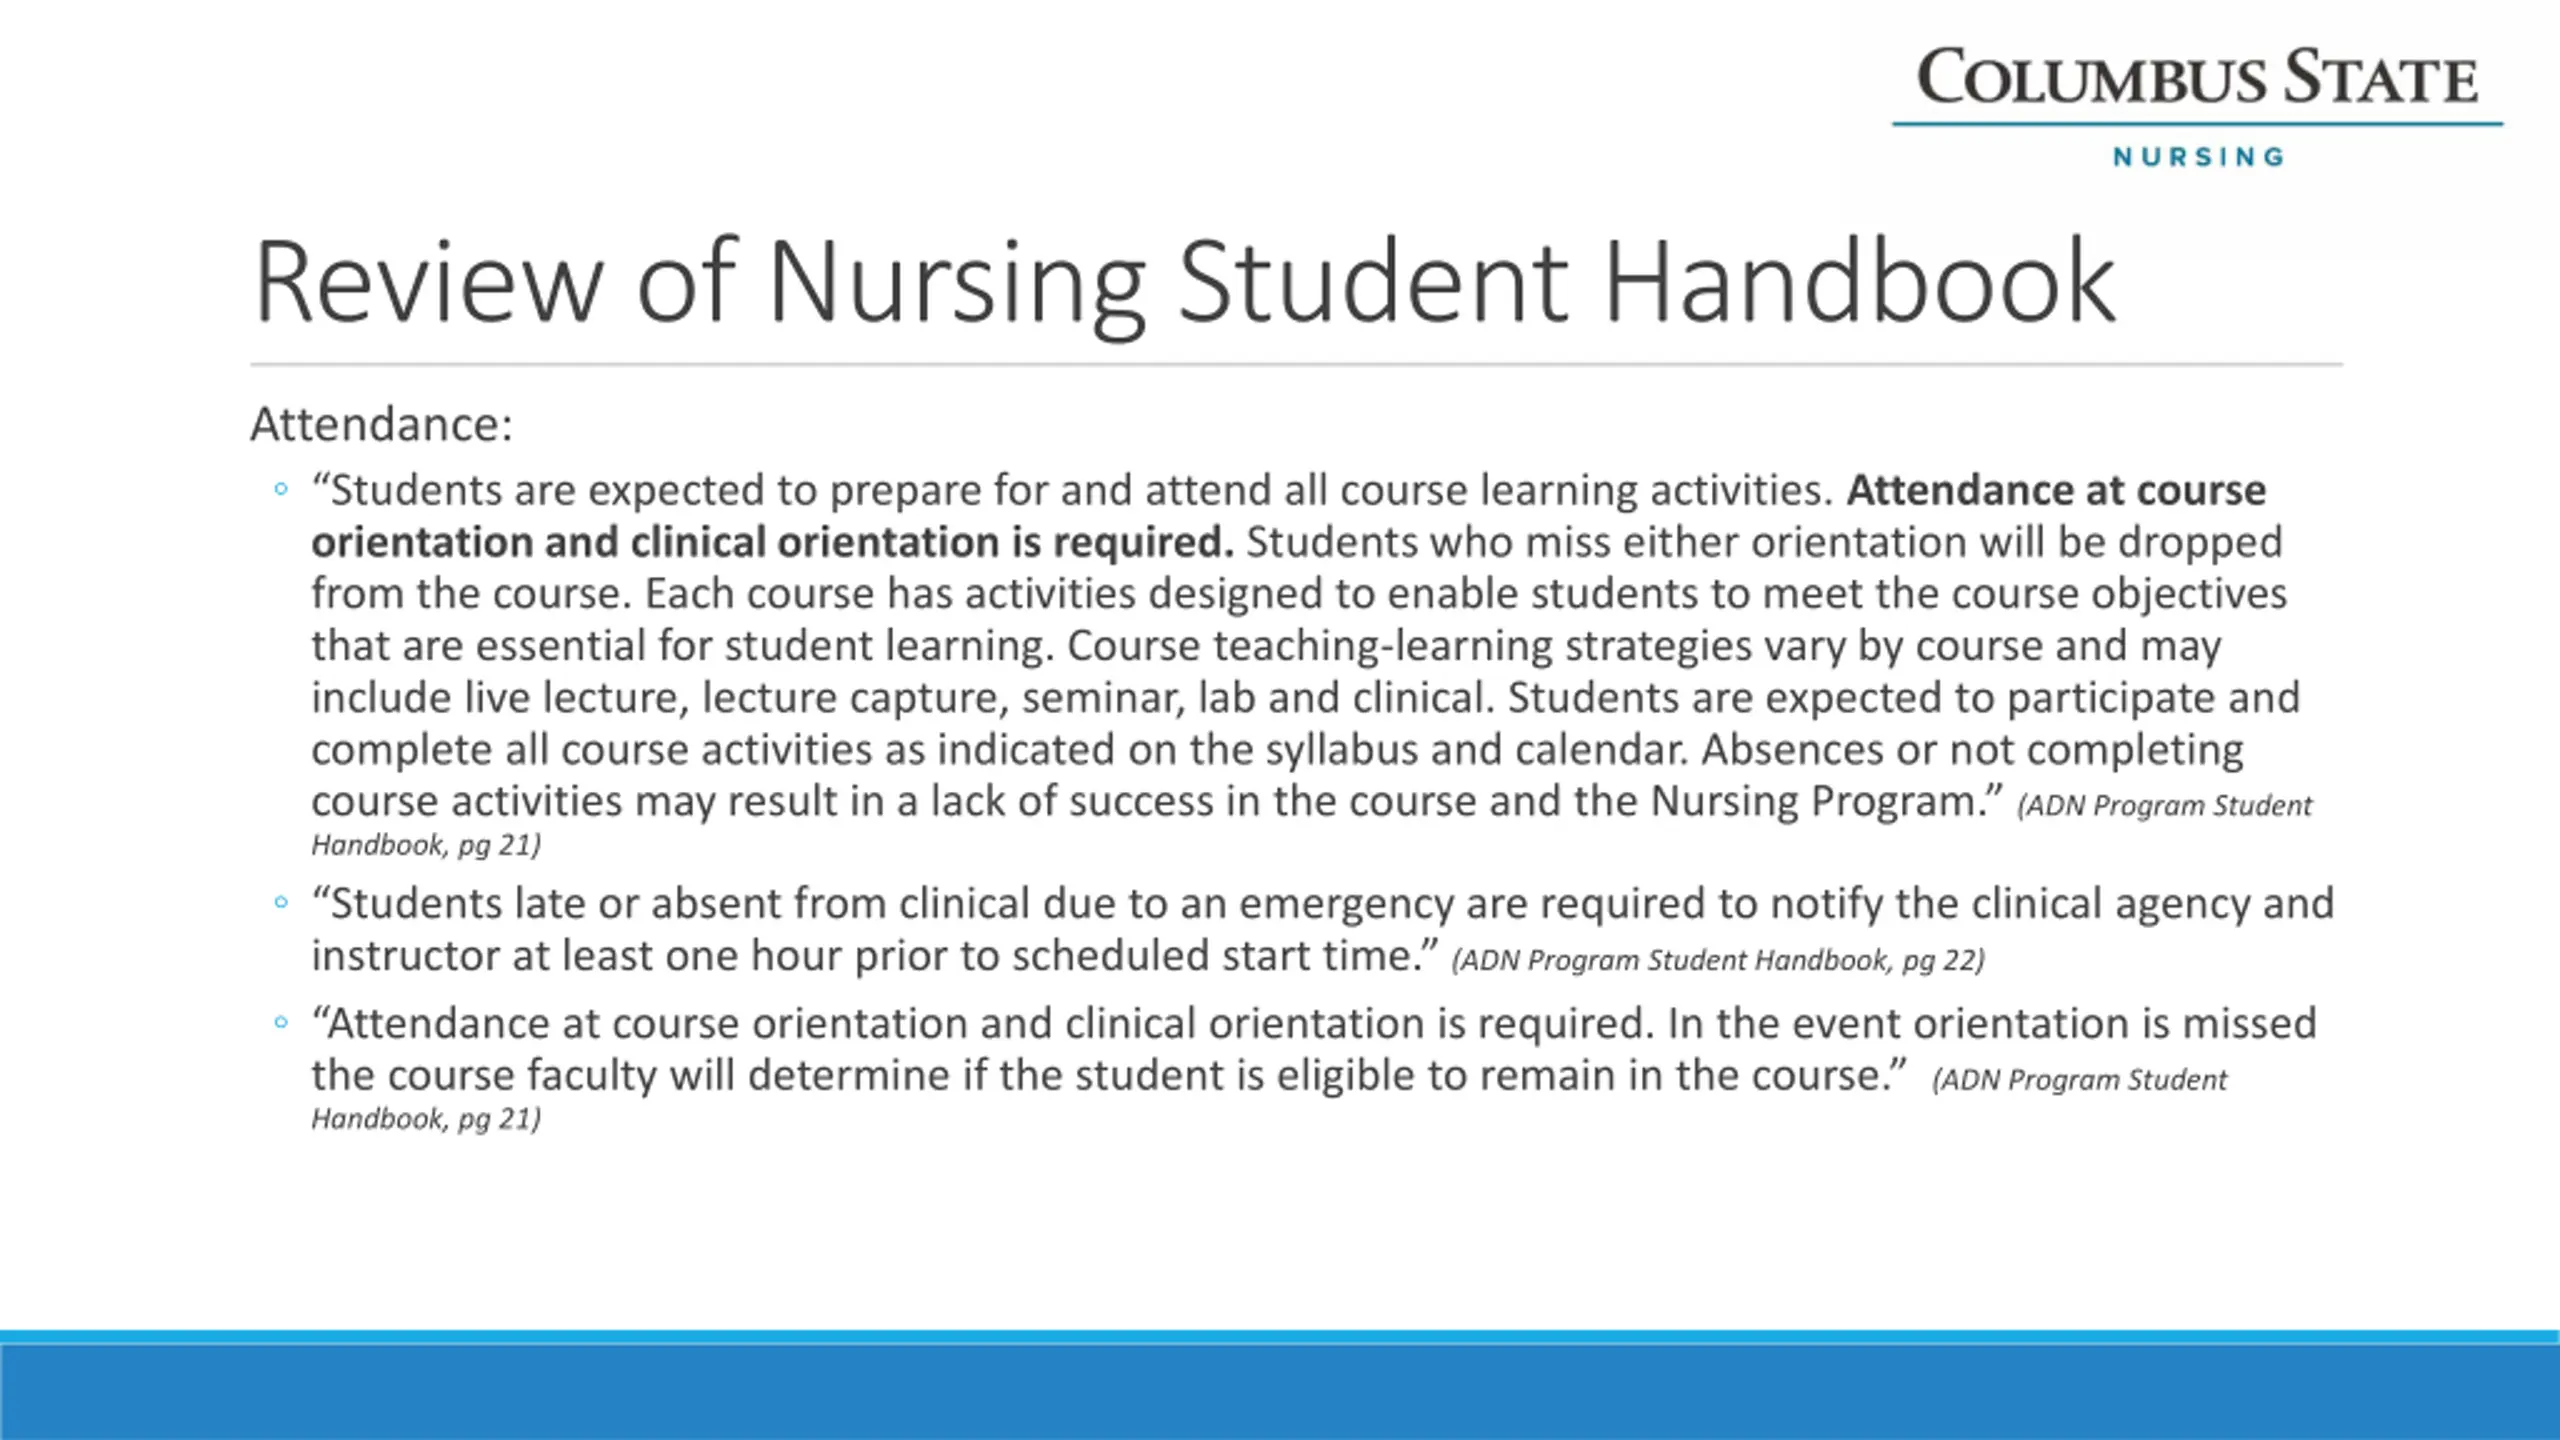Click the Columbus State logo text

[x=2197, y=78]
